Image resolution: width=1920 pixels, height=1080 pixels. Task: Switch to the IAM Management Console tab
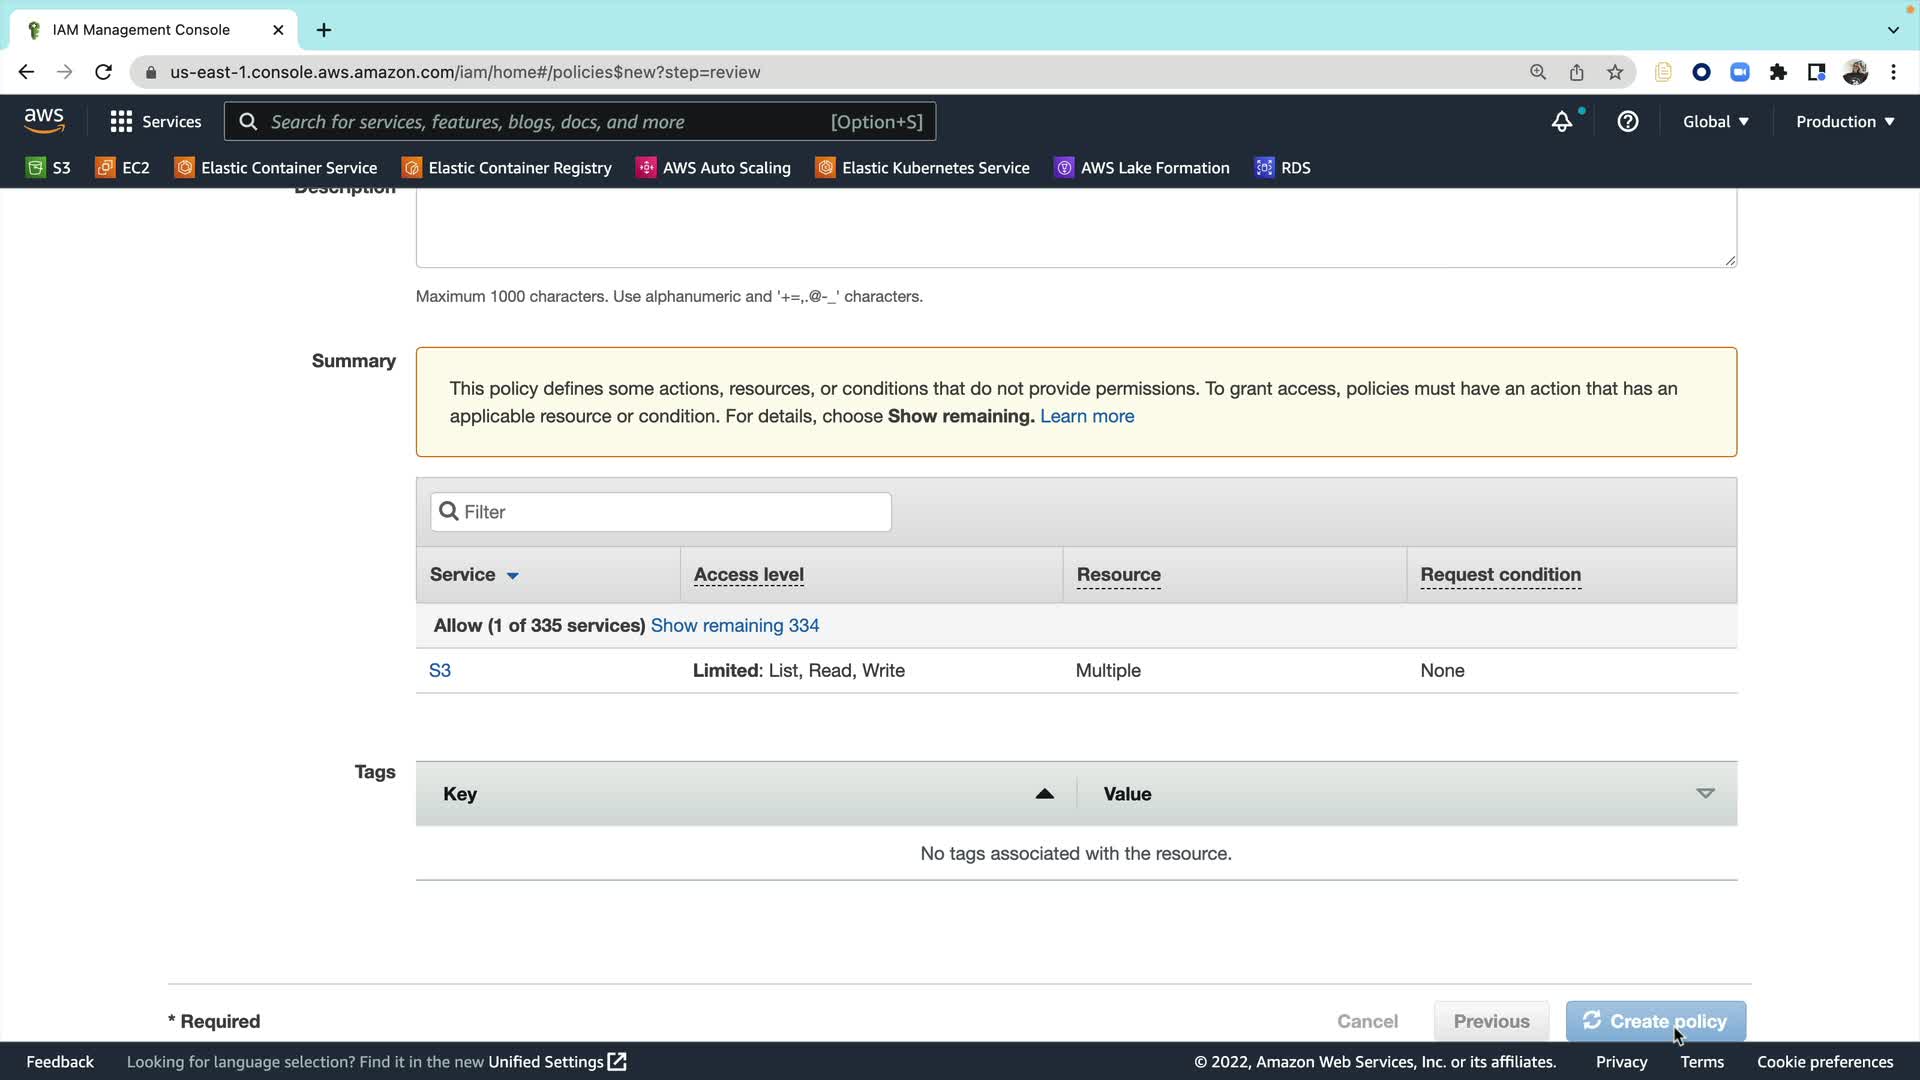(141, 30)
